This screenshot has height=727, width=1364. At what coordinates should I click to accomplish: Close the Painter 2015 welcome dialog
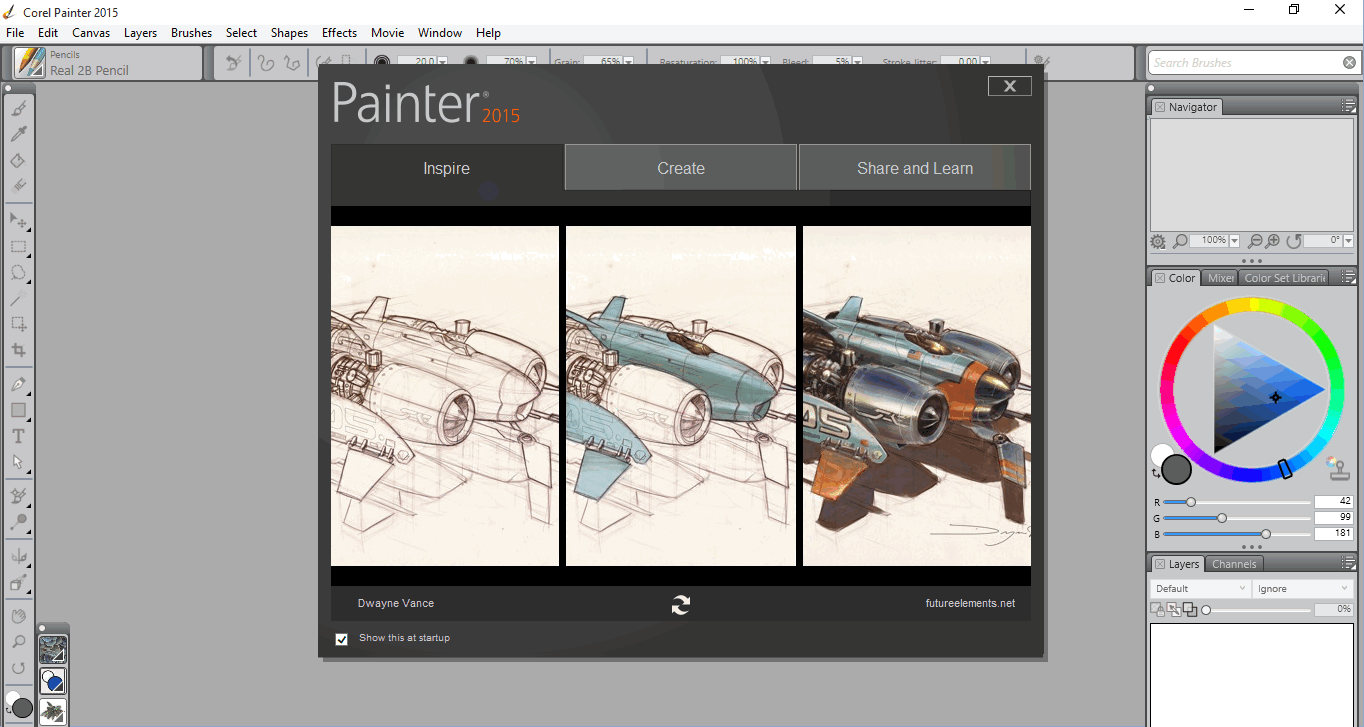(1009, 86)
